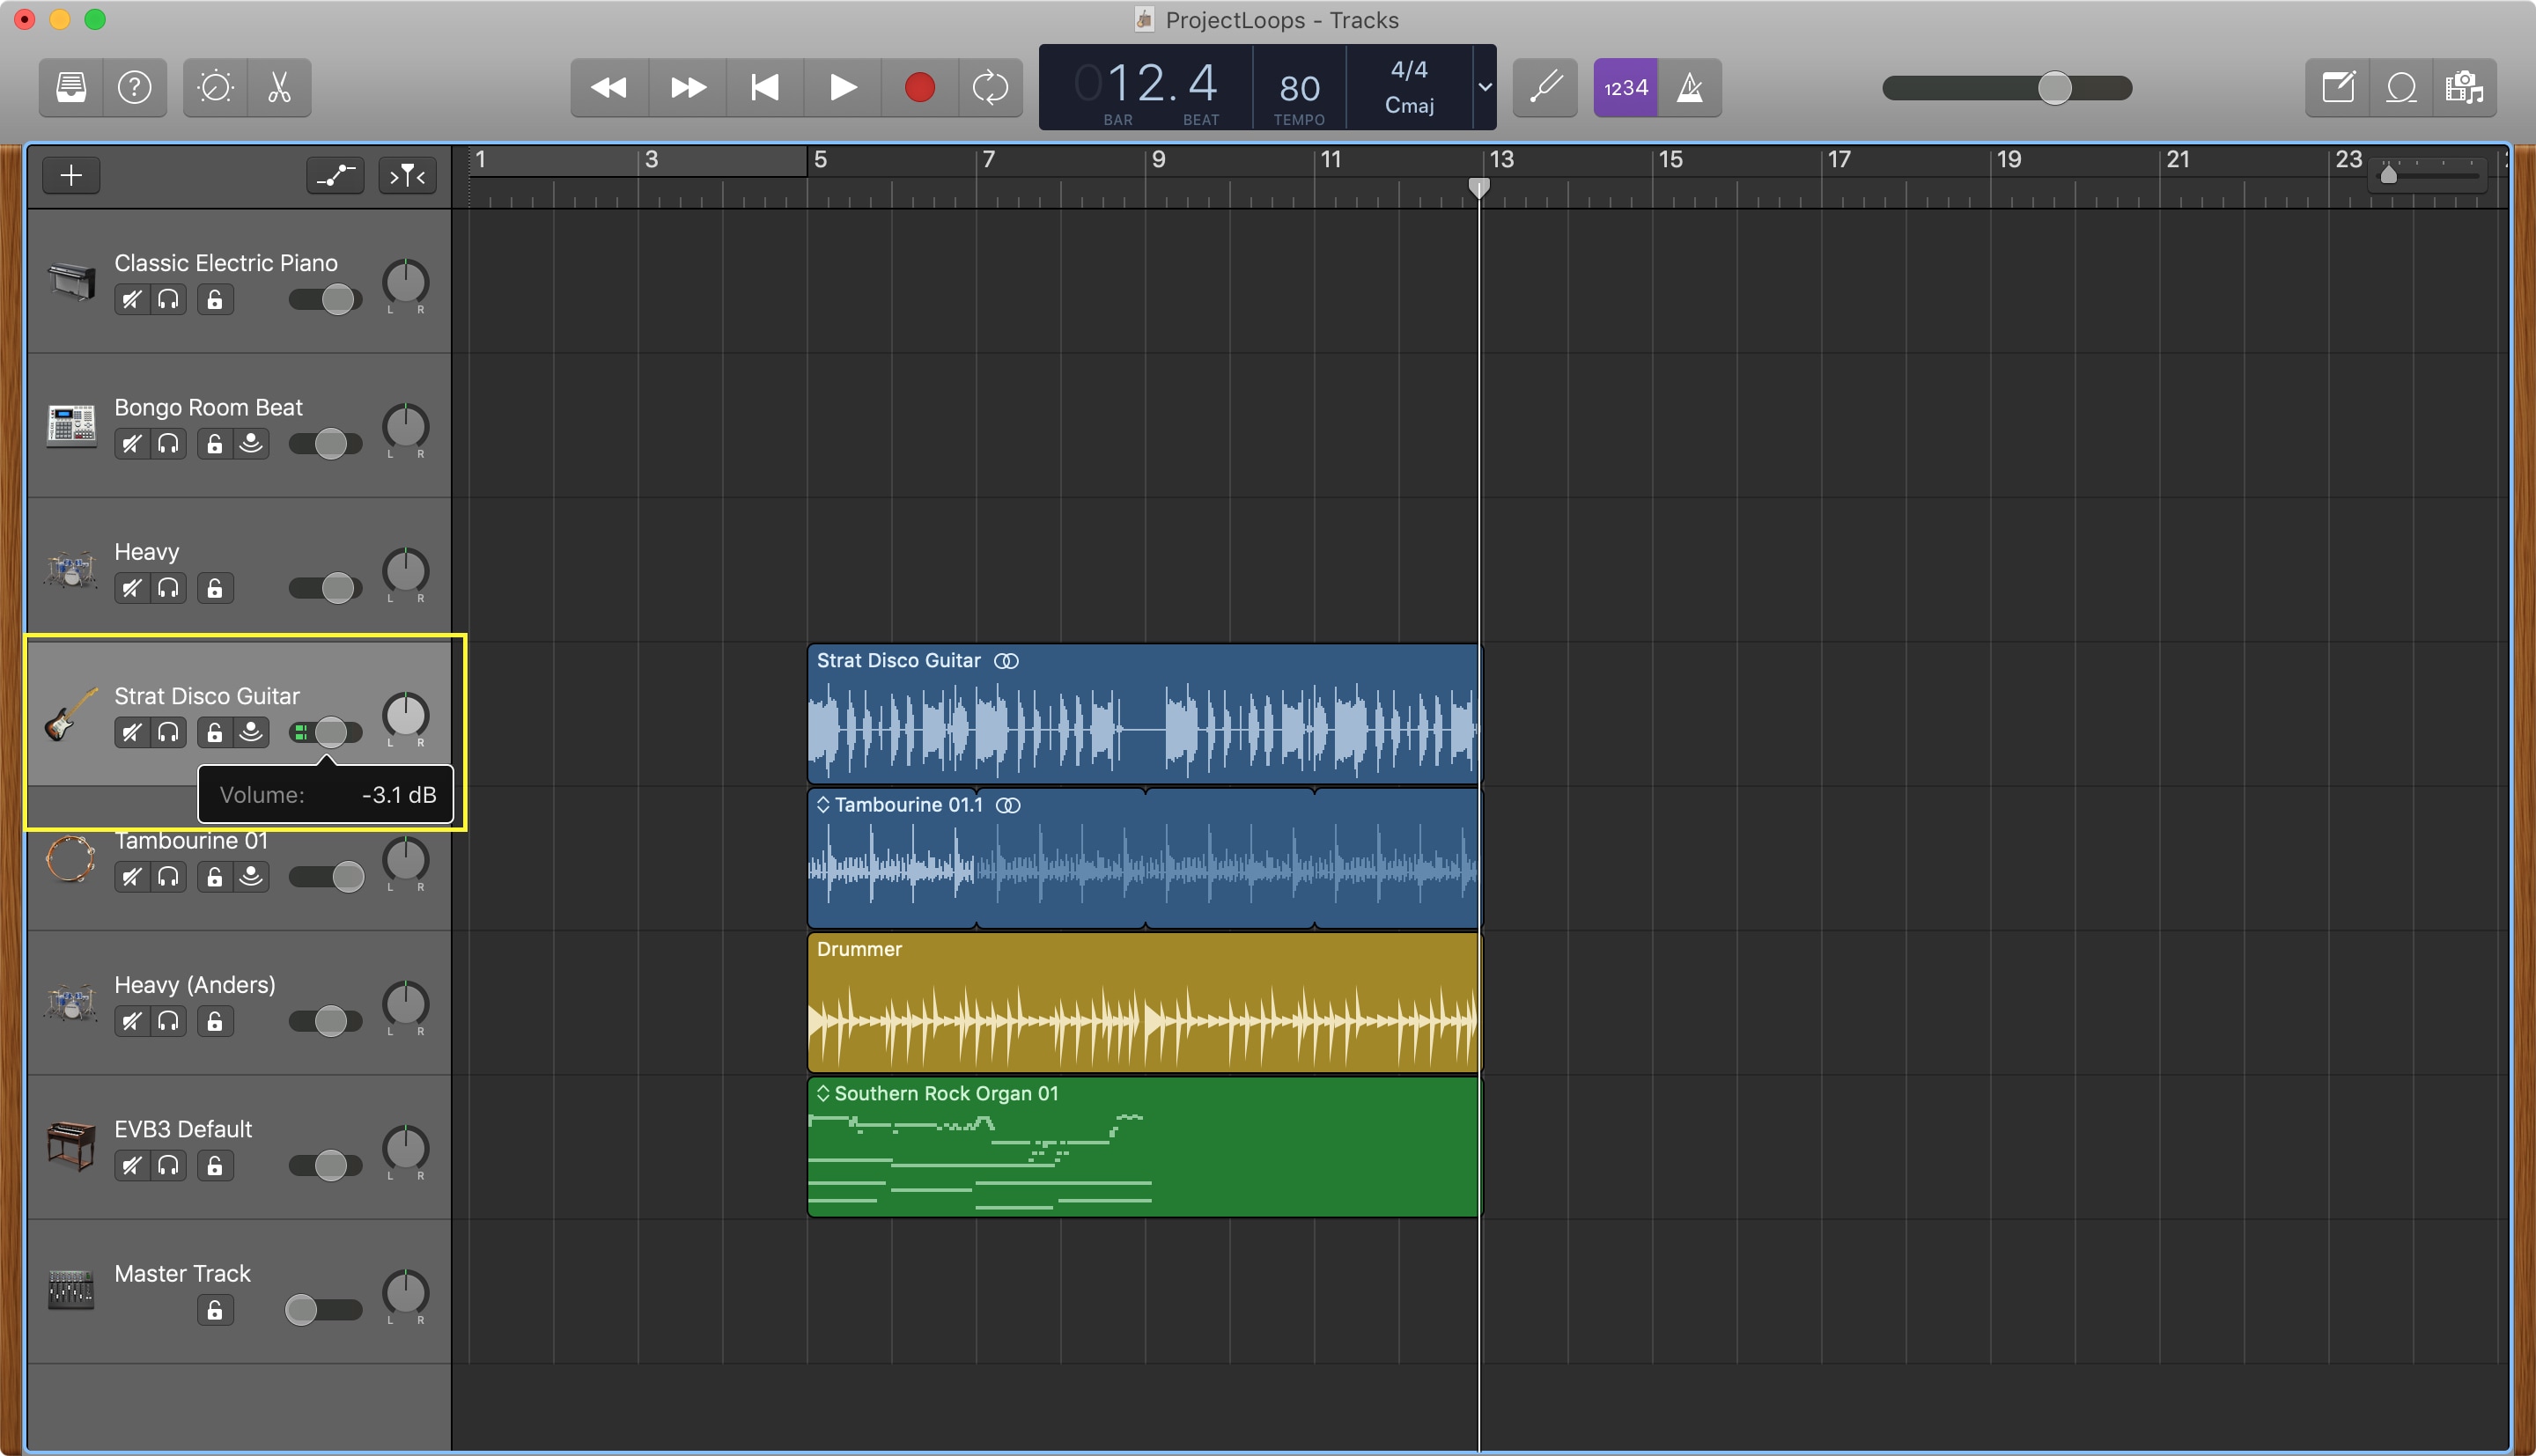Select the Southern Rock Organ 01 region
Viewport: 2536px width, 1456px height.
coord(1143,1147)
